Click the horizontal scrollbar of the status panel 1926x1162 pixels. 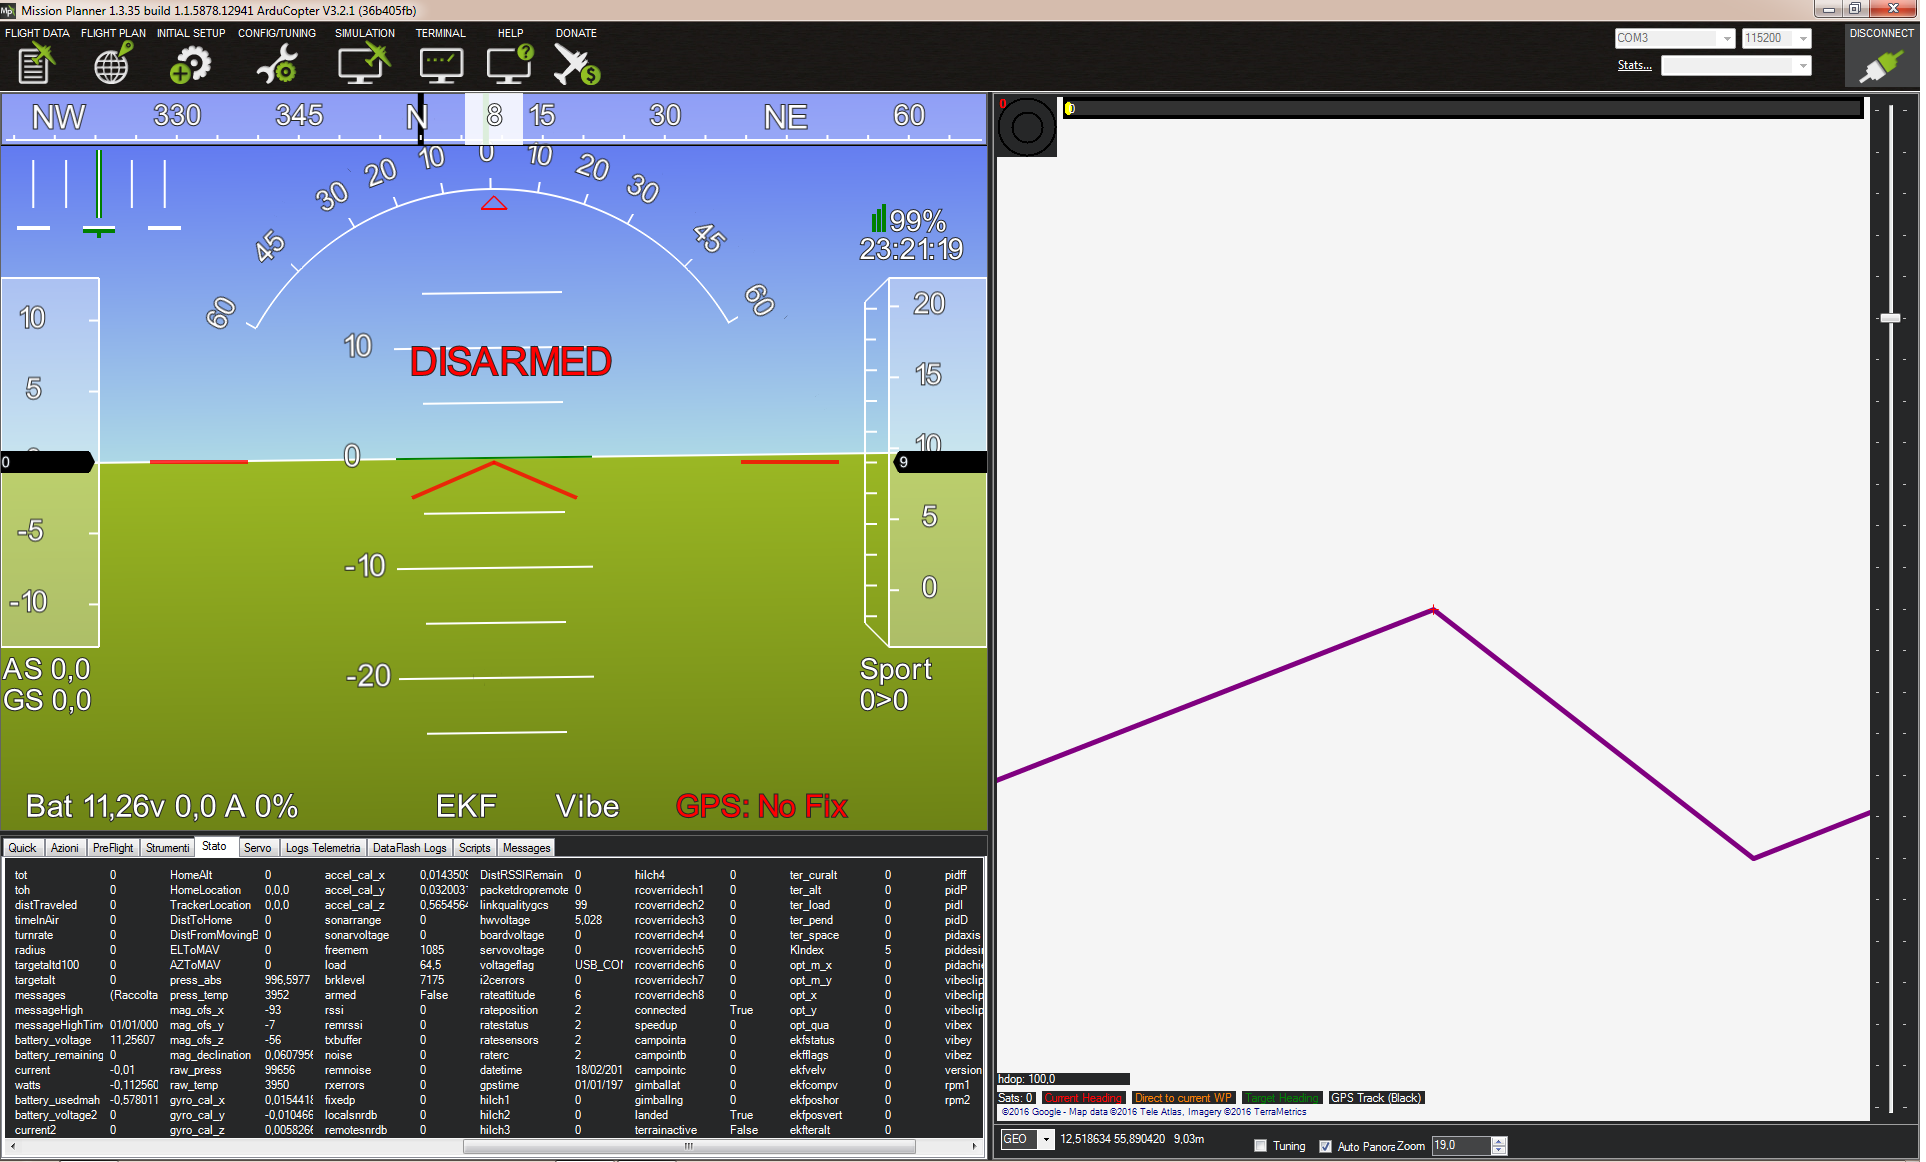689,1147
